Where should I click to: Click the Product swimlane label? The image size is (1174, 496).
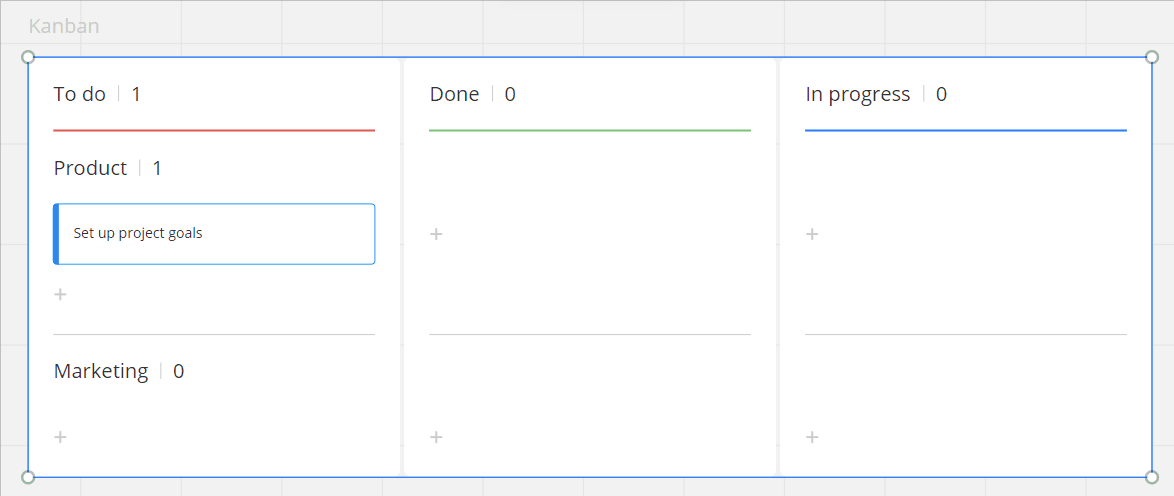tap(91, 168)
